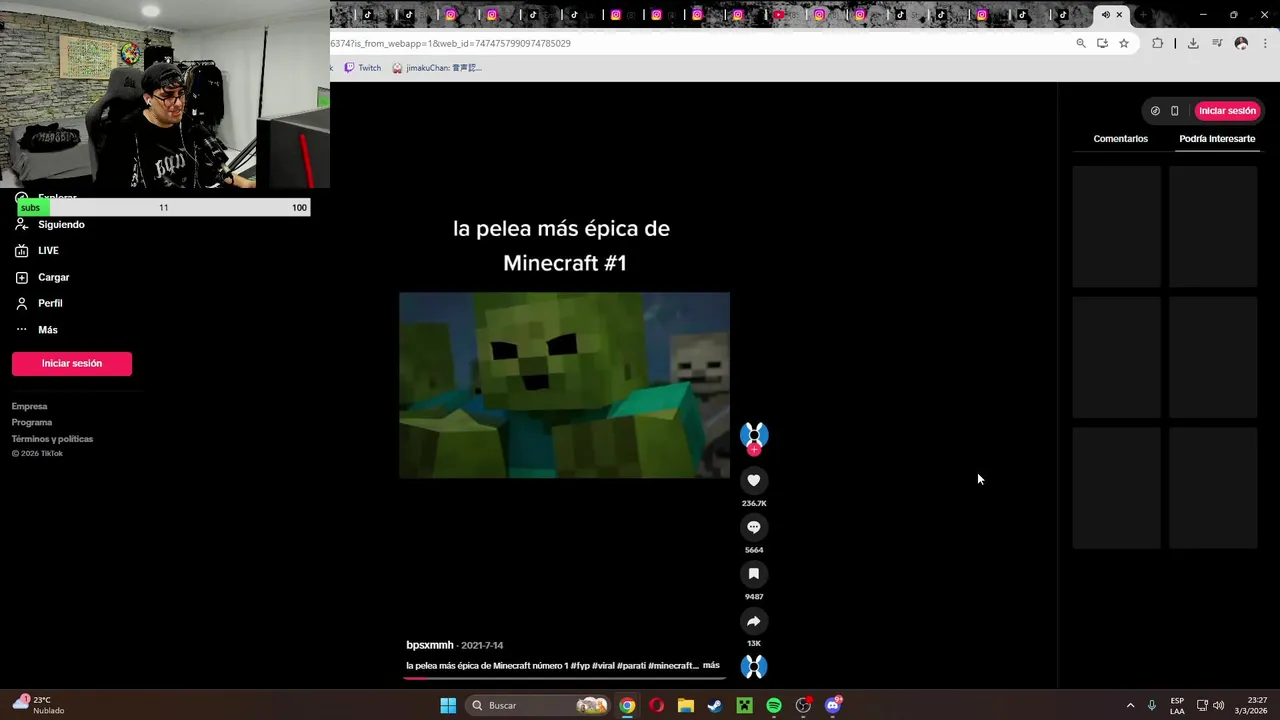Expand the caption with the 'más' link
Viewport: 1280px width, 720px height.
pos(711,665)
